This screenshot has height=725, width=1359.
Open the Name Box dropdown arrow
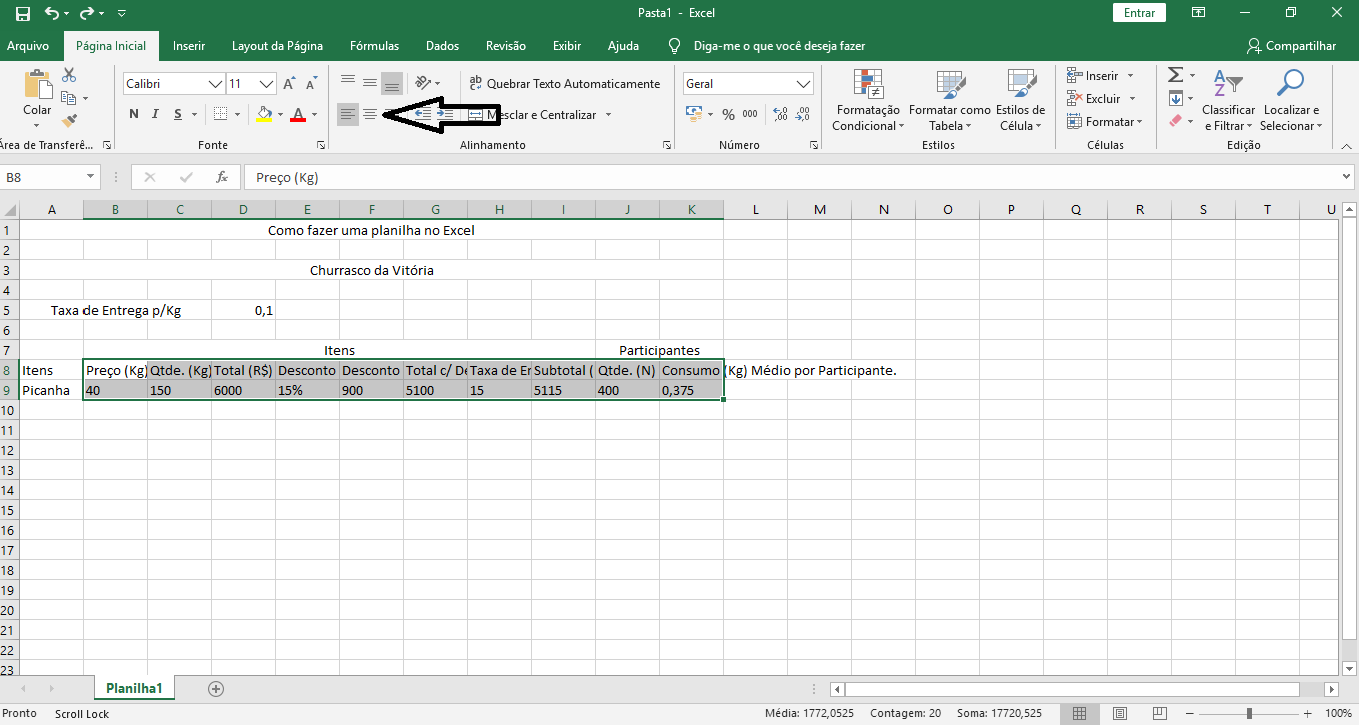90,177
